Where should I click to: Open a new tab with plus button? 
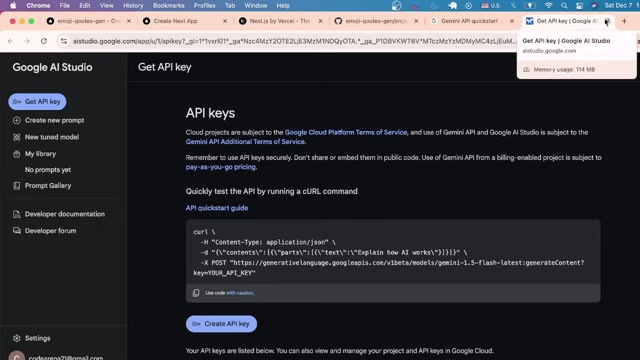(624, 21)
